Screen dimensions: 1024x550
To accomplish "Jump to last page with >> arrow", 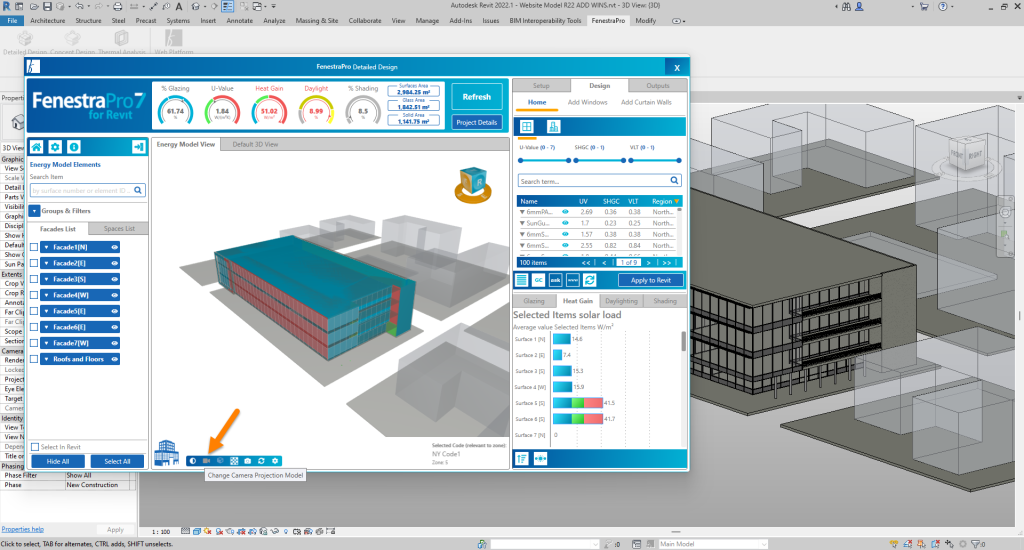I will (666, 263).
